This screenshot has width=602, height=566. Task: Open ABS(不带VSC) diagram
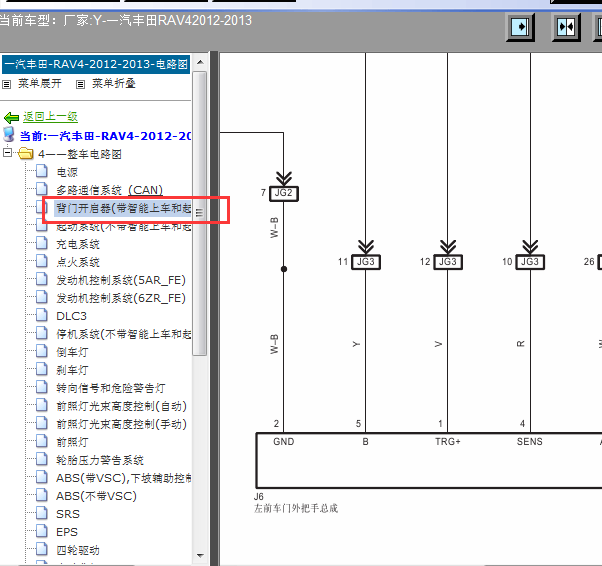pyautogui.click(x=96, y=496)
